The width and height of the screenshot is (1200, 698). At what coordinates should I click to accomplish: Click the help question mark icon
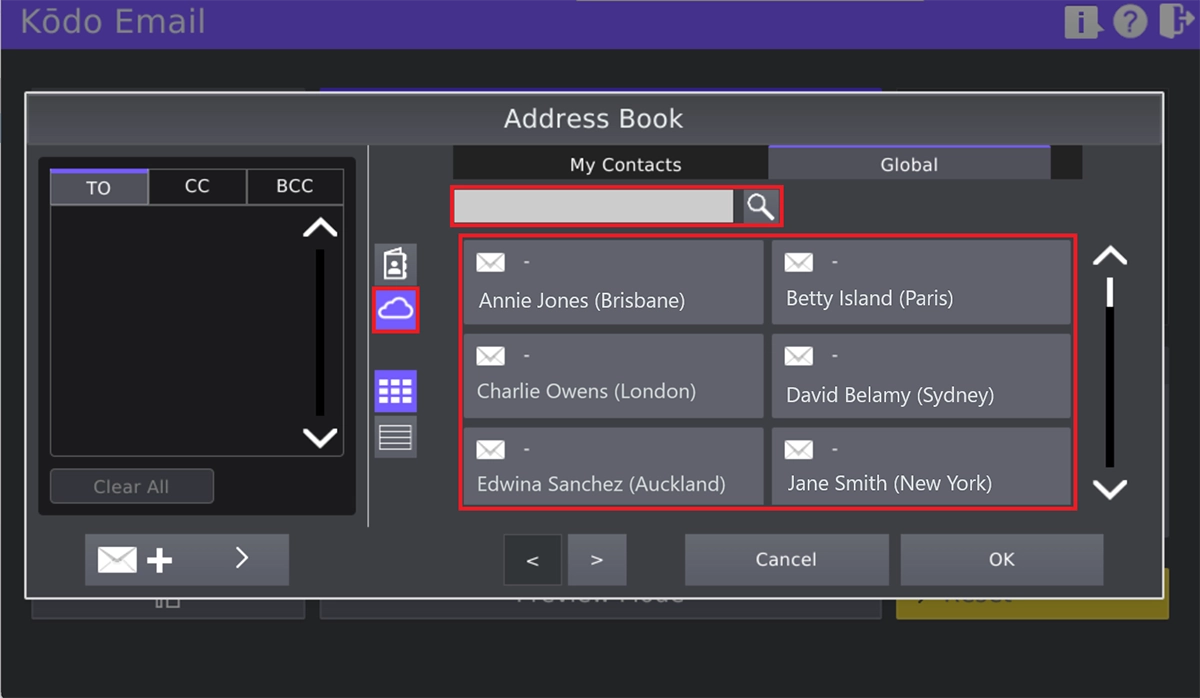click(1130, 21)
